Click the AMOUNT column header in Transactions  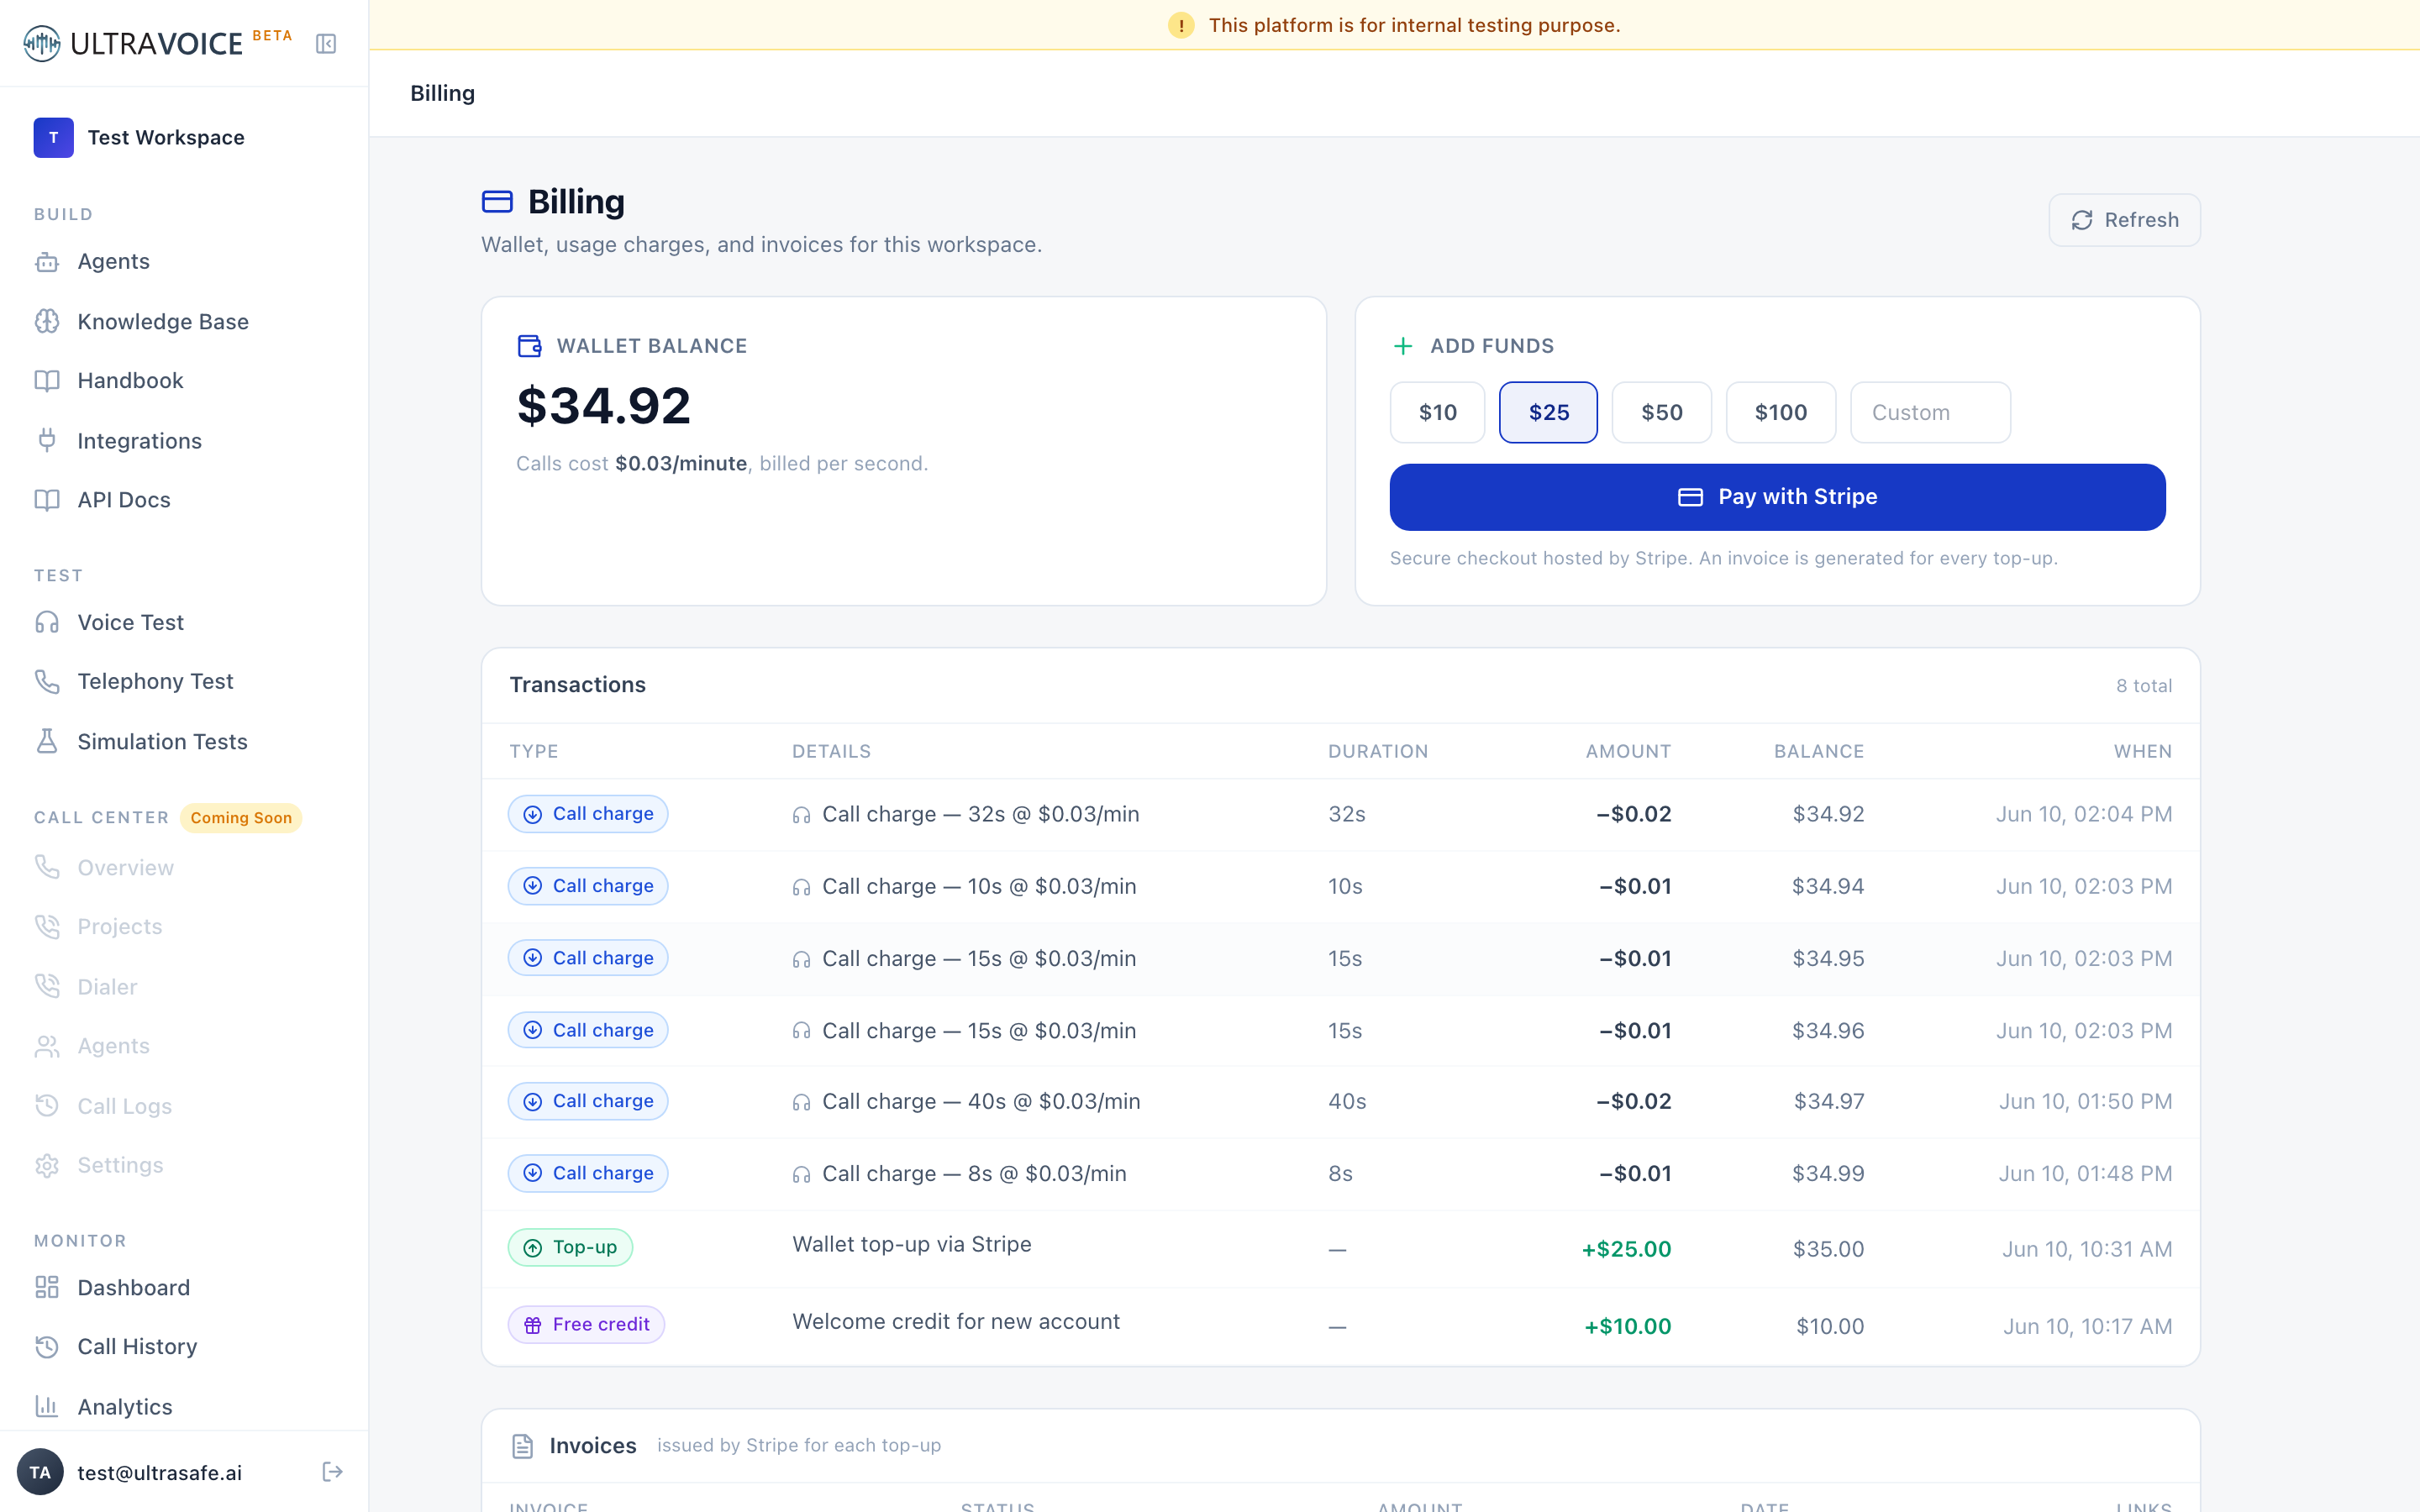pyautogui.click(x=1628, y=751)
